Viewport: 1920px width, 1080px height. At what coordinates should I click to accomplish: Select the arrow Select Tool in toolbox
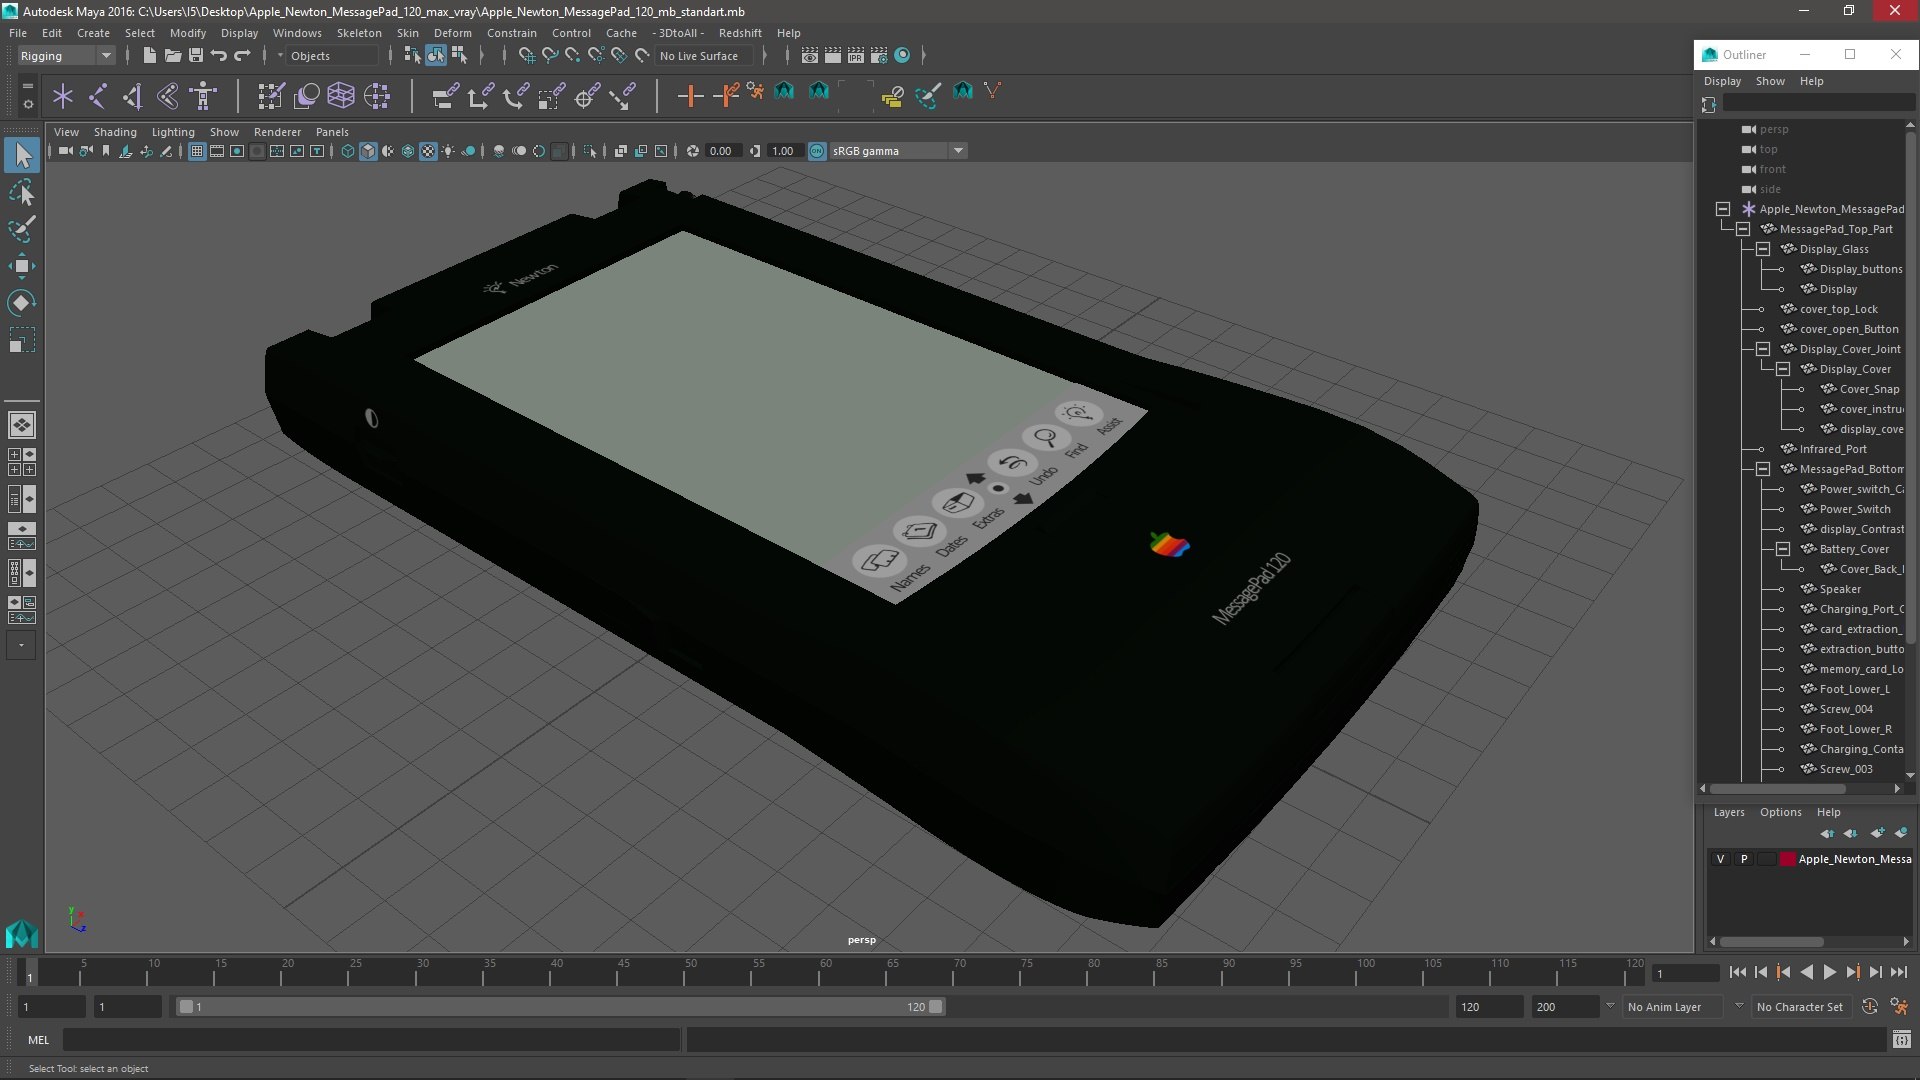pos(22,154)
